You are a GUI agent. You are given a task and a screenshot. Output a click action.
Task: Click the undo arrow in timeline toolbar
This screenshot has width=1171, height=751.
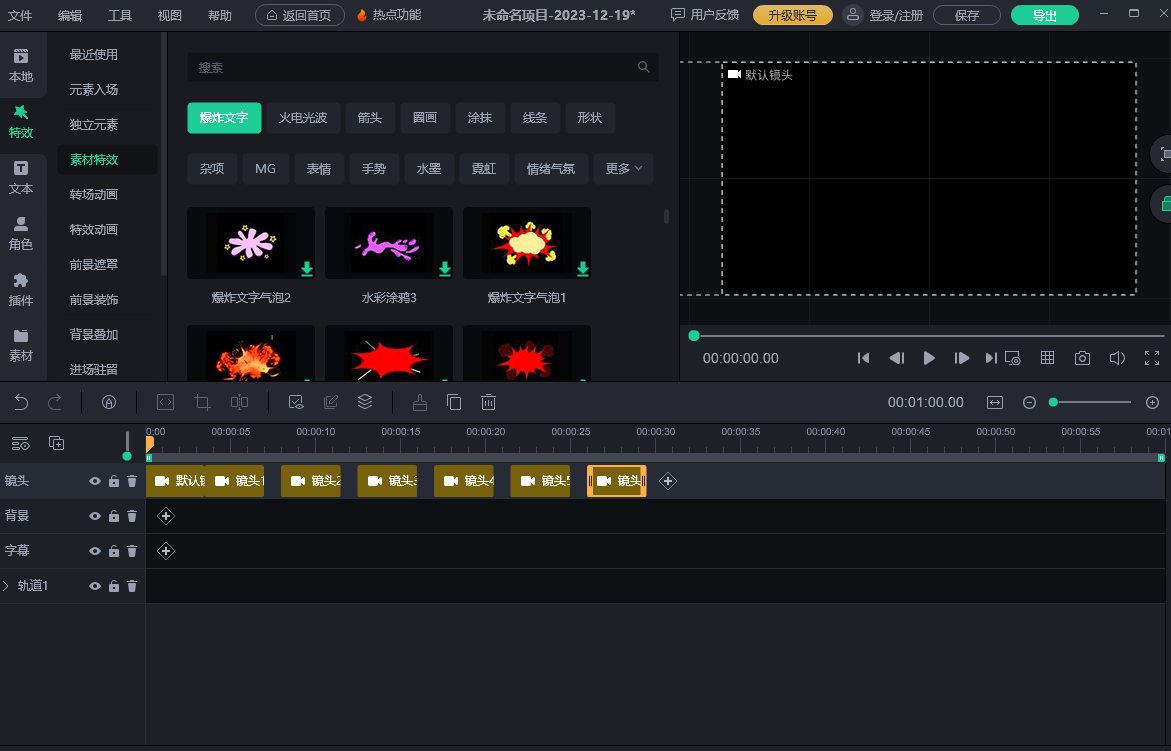[x=21, y=402]
